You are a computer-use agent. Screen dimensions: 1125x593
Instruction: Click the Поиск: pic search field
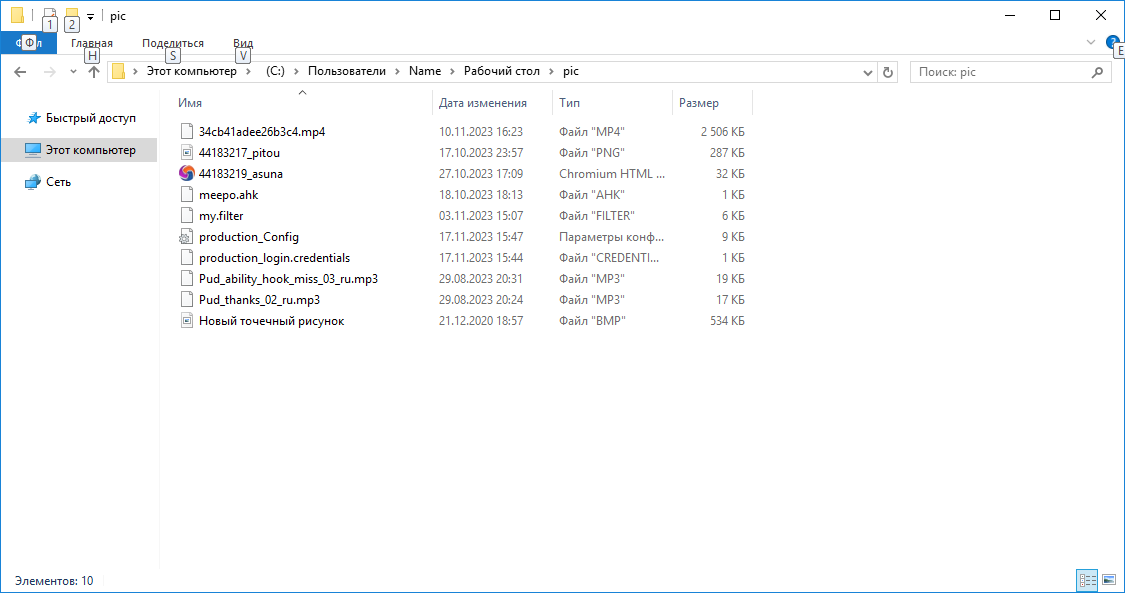[x=1000, y=72]
